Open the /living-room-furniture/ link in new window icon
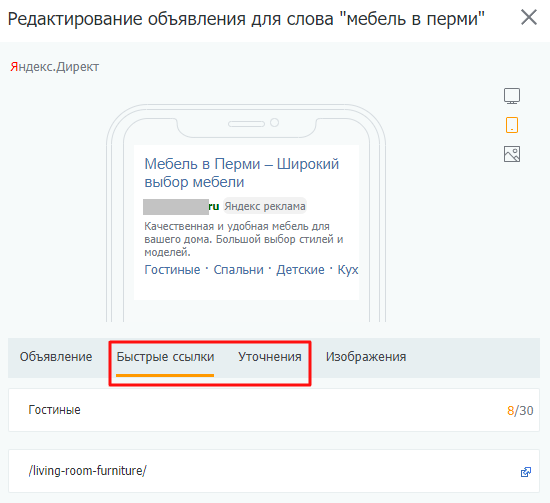 (525, 472)
